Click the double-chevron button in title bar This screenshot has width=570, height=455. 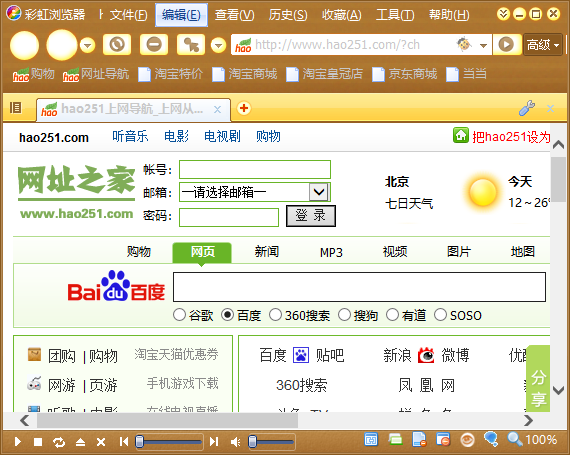[x=503, y=14]
